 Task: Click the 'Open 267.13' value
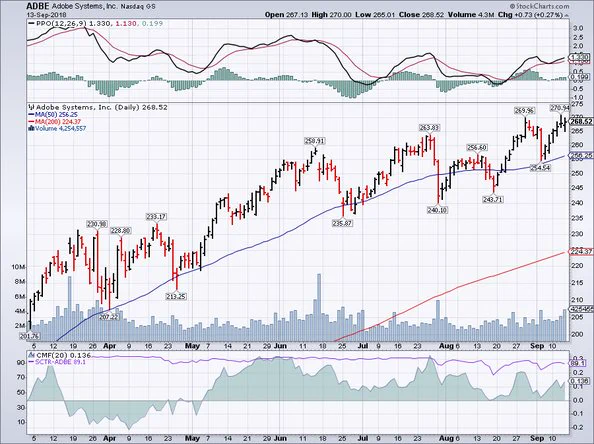(x=286, y=15)
